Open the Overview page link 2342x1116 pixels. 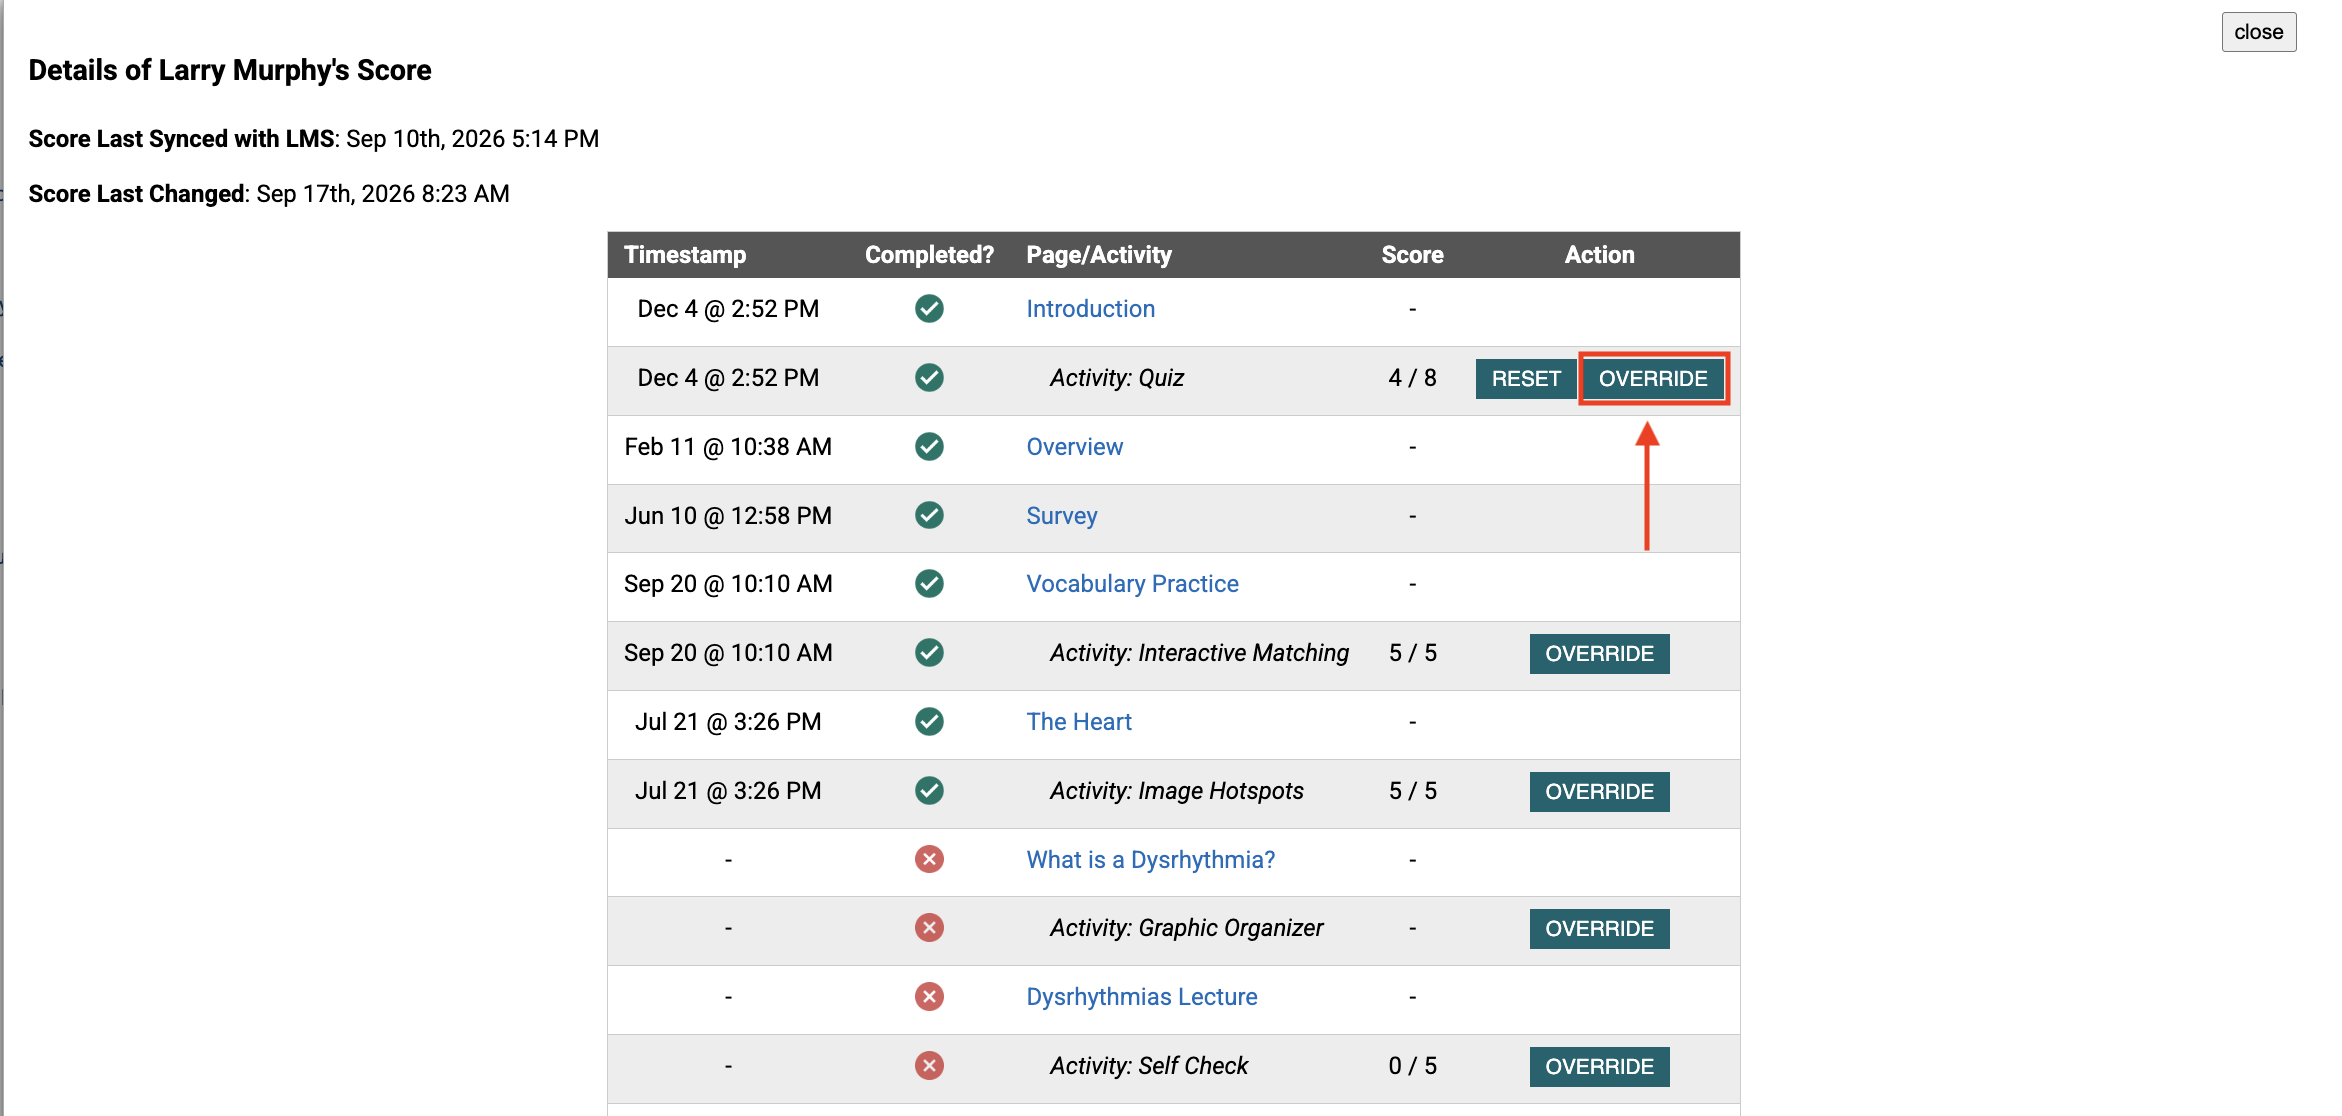click(x=1074, y=447)
